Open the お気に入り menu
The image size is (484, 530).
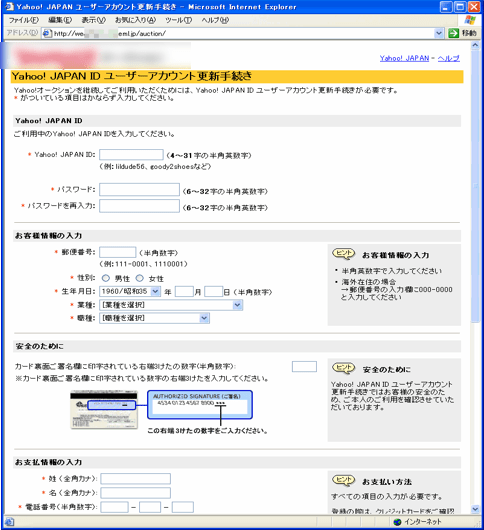(135, 20)
